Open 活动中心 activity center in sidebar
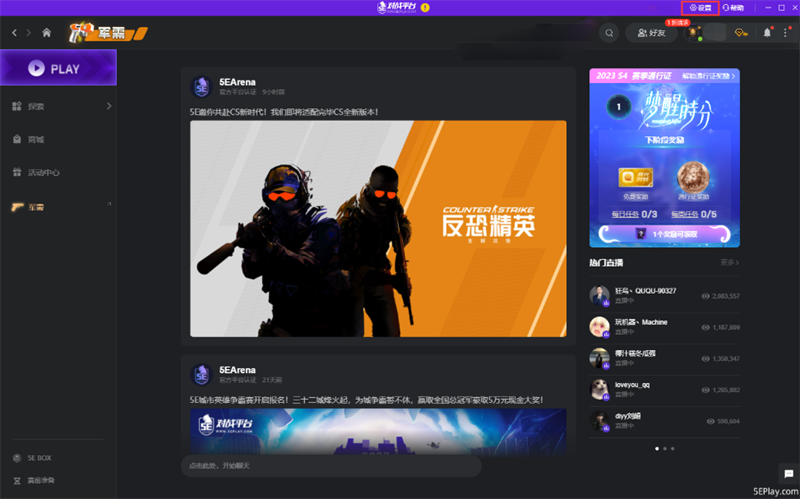Image resolution: width=800 pixels, height=499 pixels. (x=42, y=172)
